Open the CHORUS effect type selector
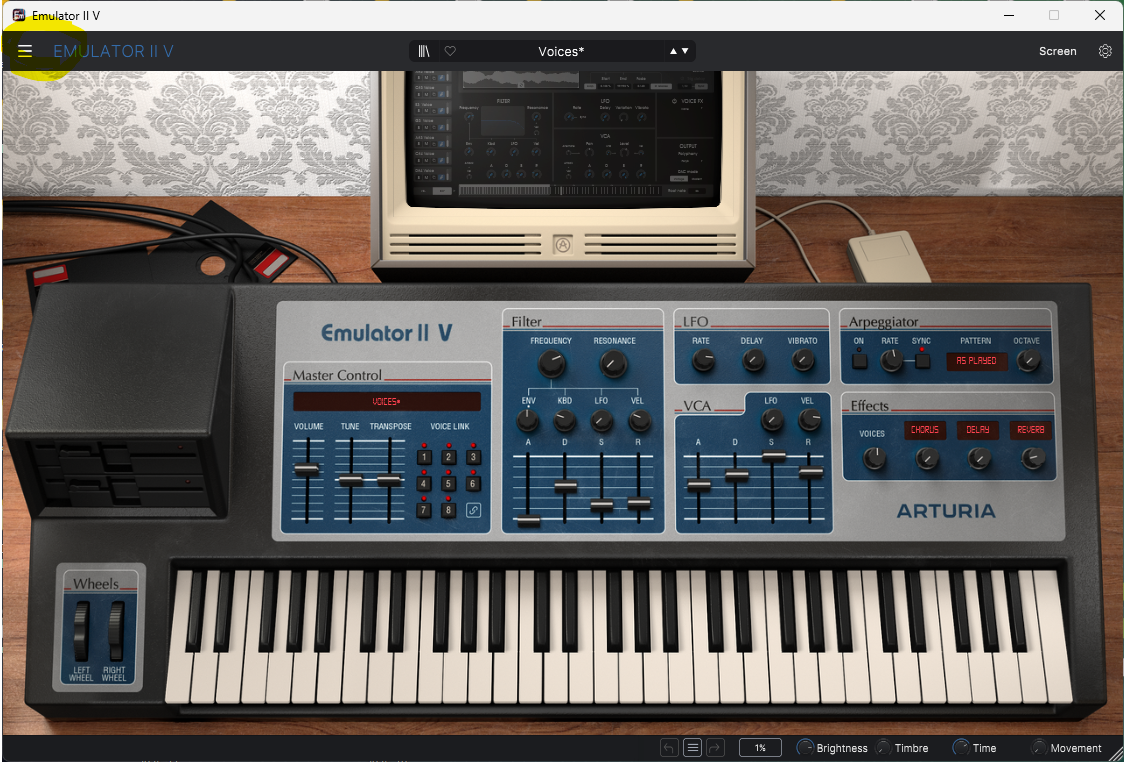Viewport: 1124px width, 762px height. tap(925, 430)
